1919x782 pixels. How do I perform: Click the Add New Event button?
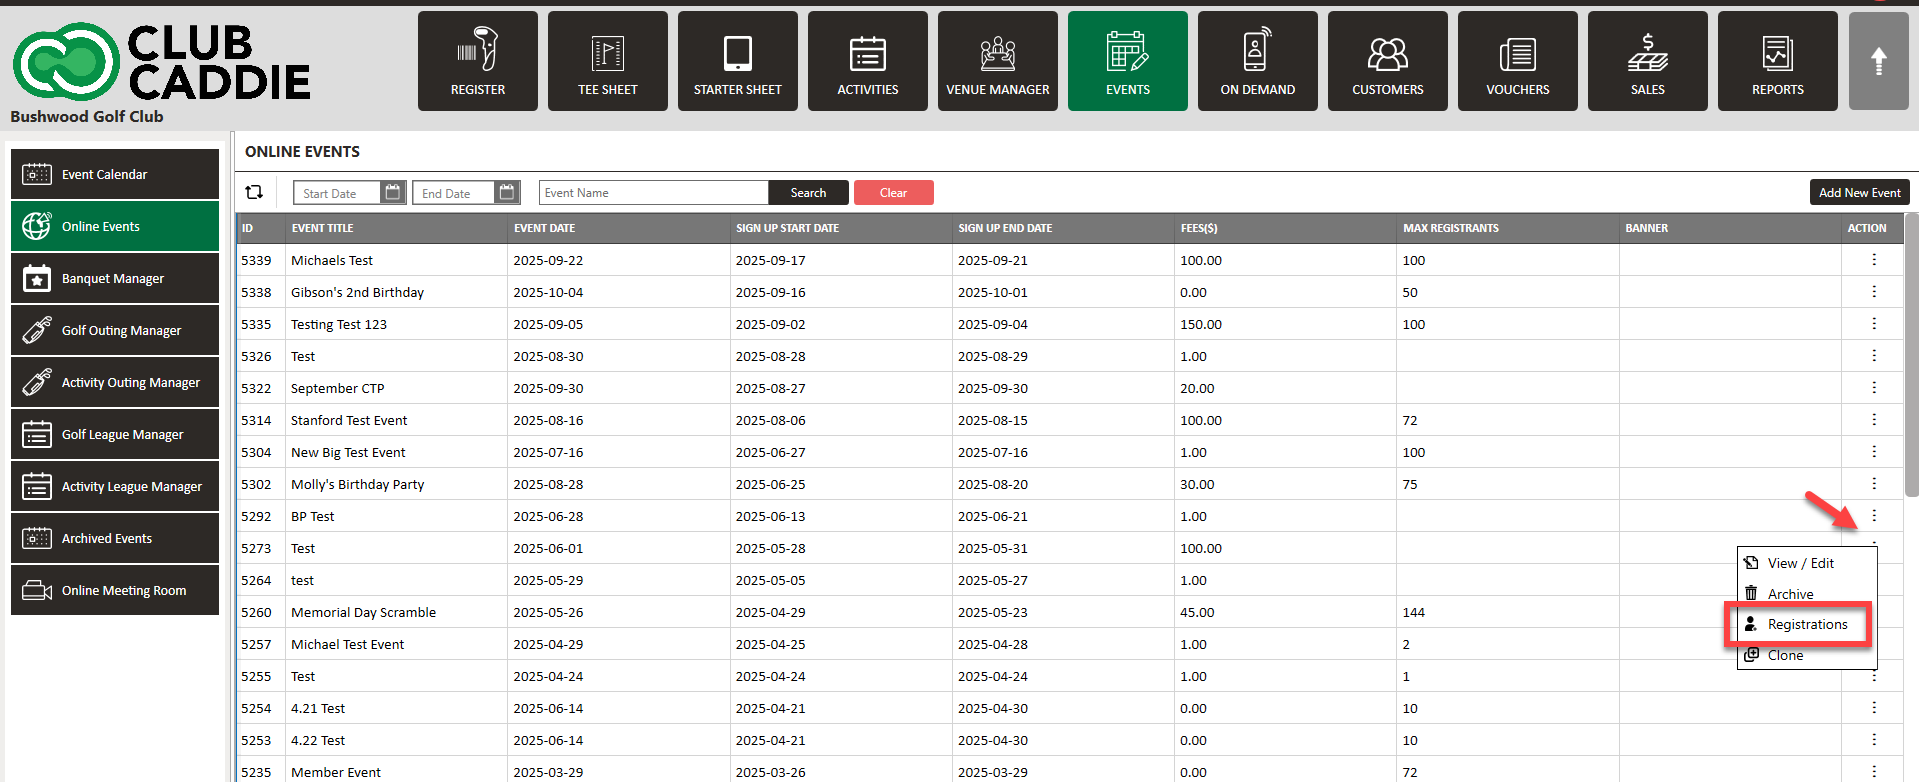[1859, 192]
